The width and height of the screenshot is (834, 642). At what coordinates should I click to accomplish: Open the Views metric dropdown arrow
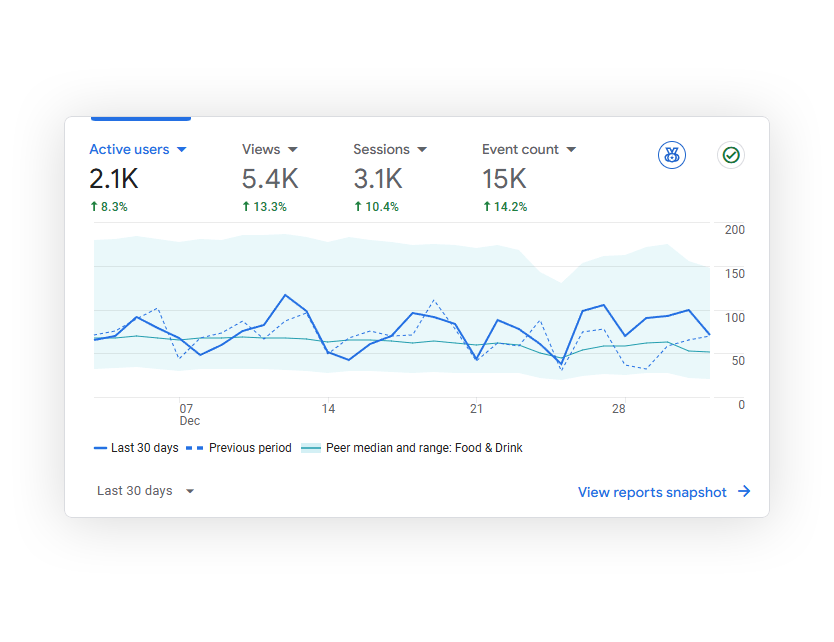coord(292,150)
